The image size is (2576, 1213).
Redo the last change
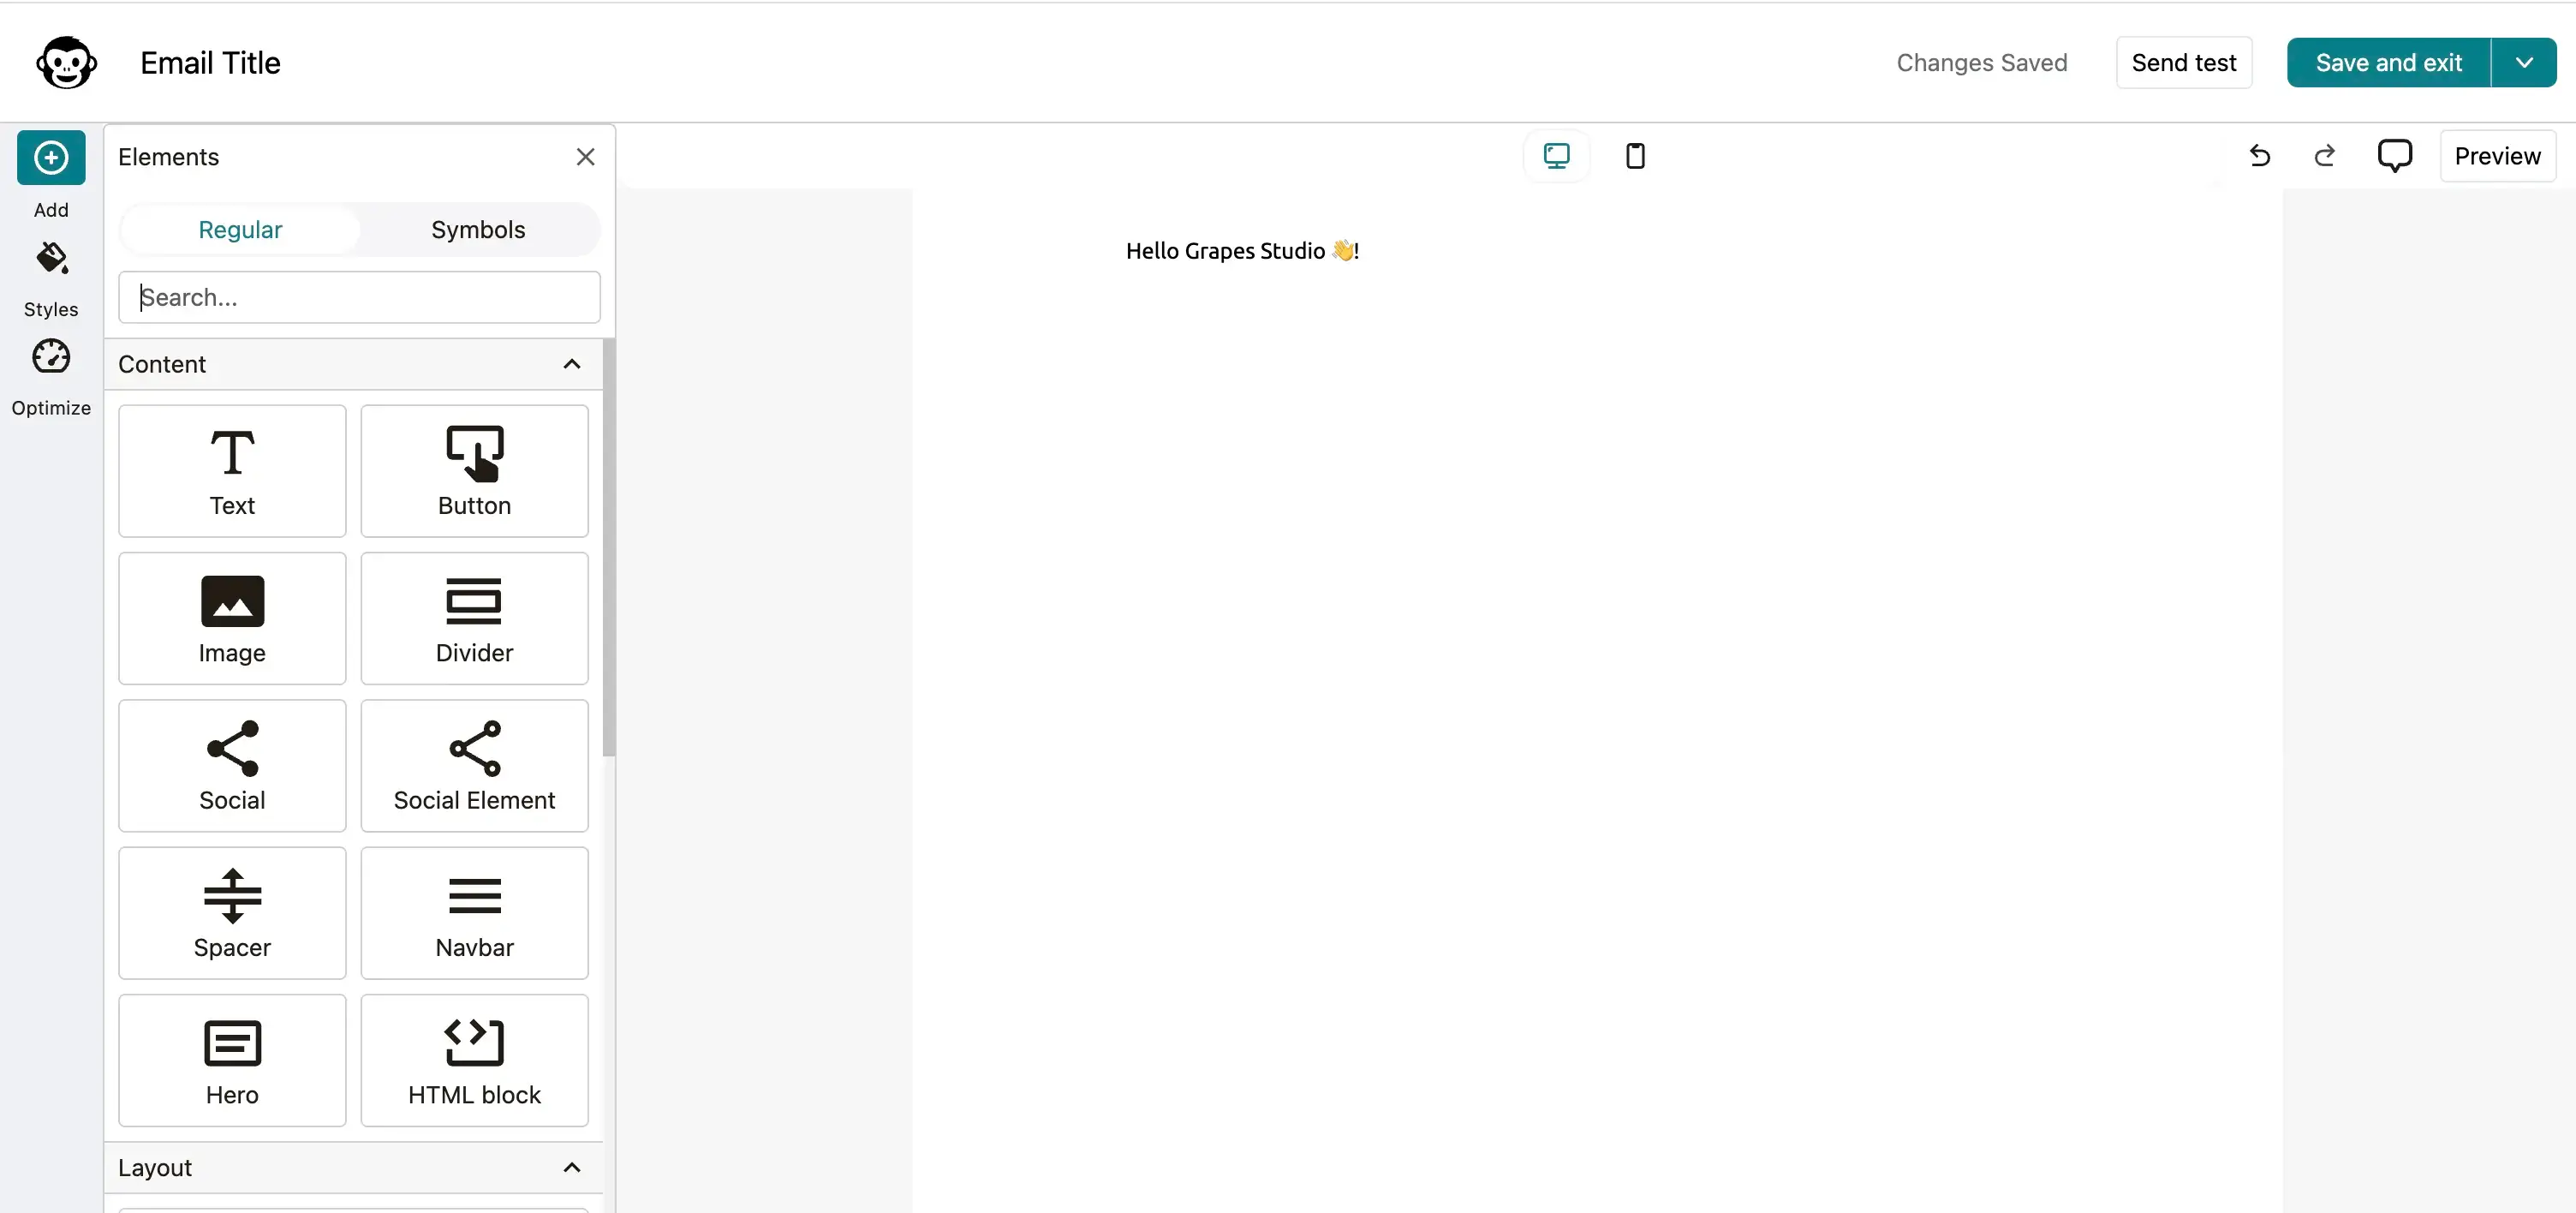coord(2326,156)
